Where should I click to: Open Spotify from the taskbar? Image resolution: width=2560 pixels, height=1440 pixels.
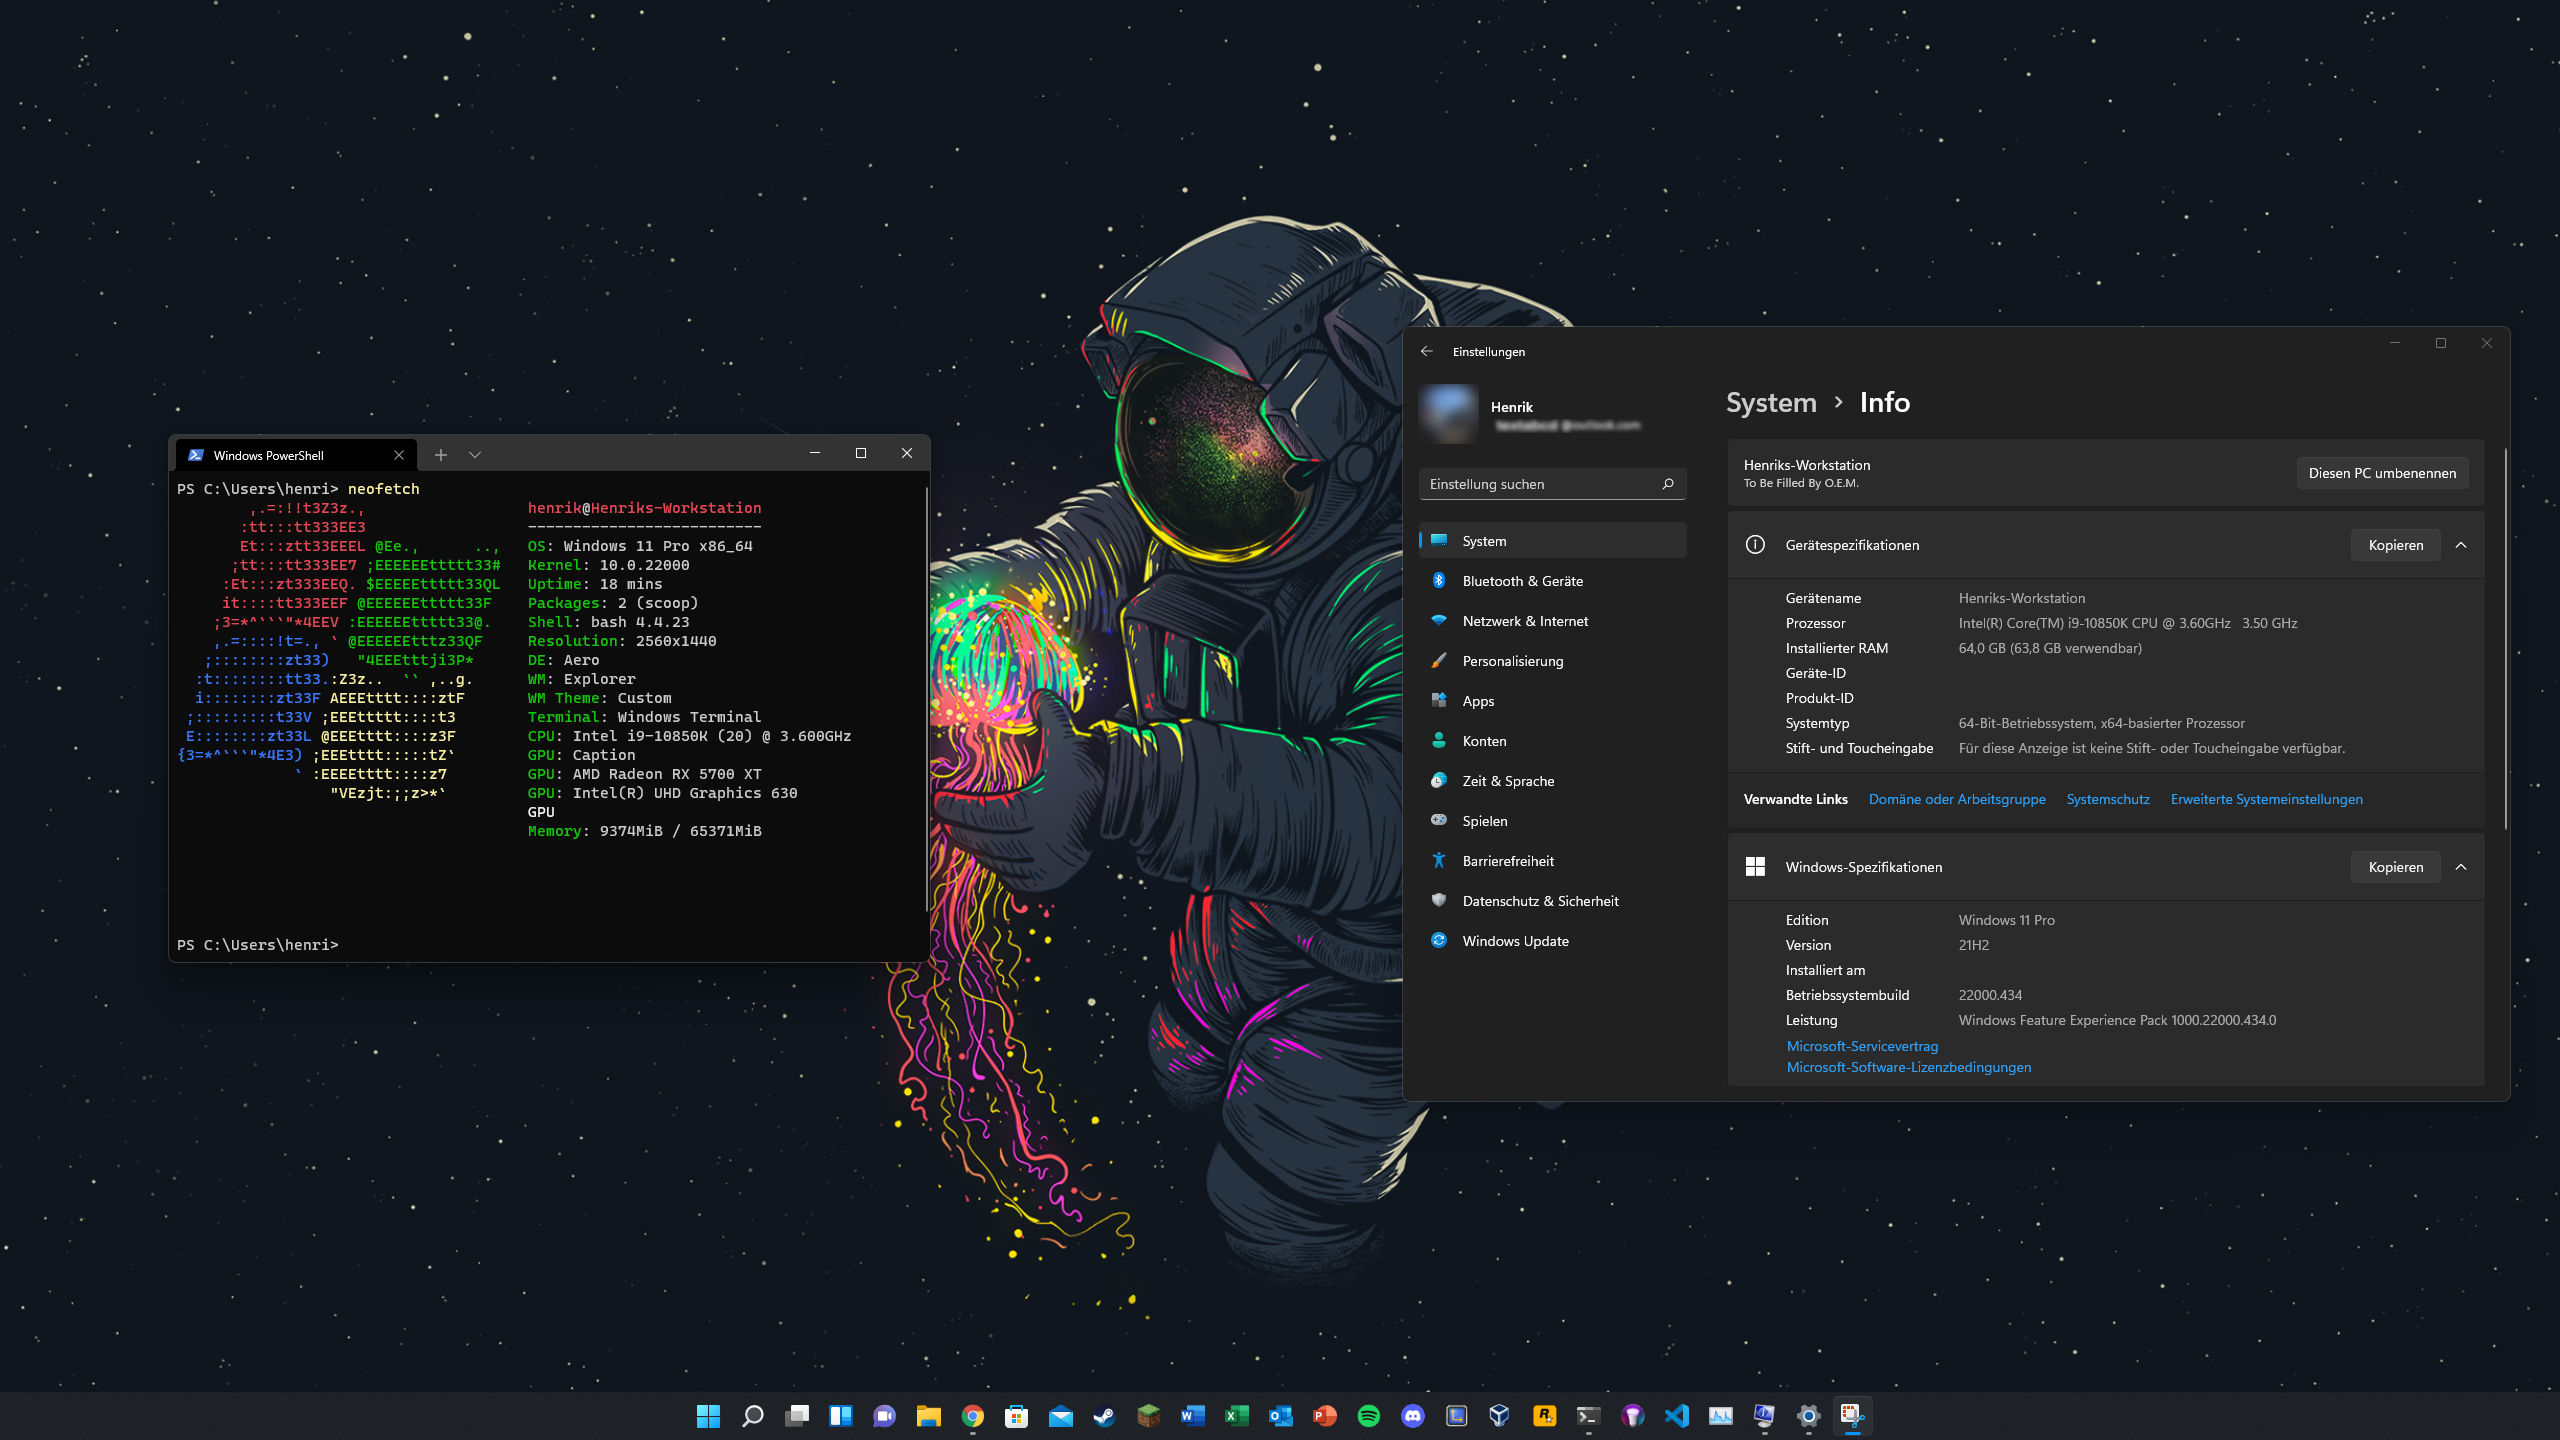click(1369, 1416)
